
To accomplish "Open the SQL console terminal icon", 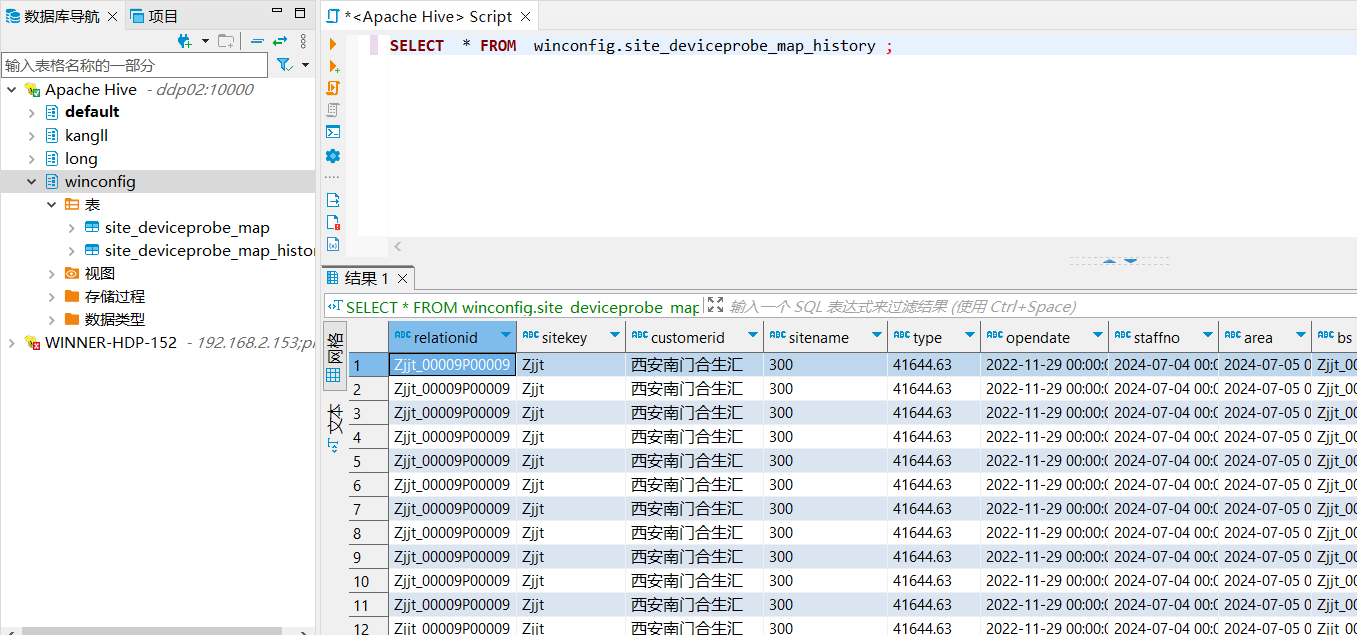I will click(333, 132).
